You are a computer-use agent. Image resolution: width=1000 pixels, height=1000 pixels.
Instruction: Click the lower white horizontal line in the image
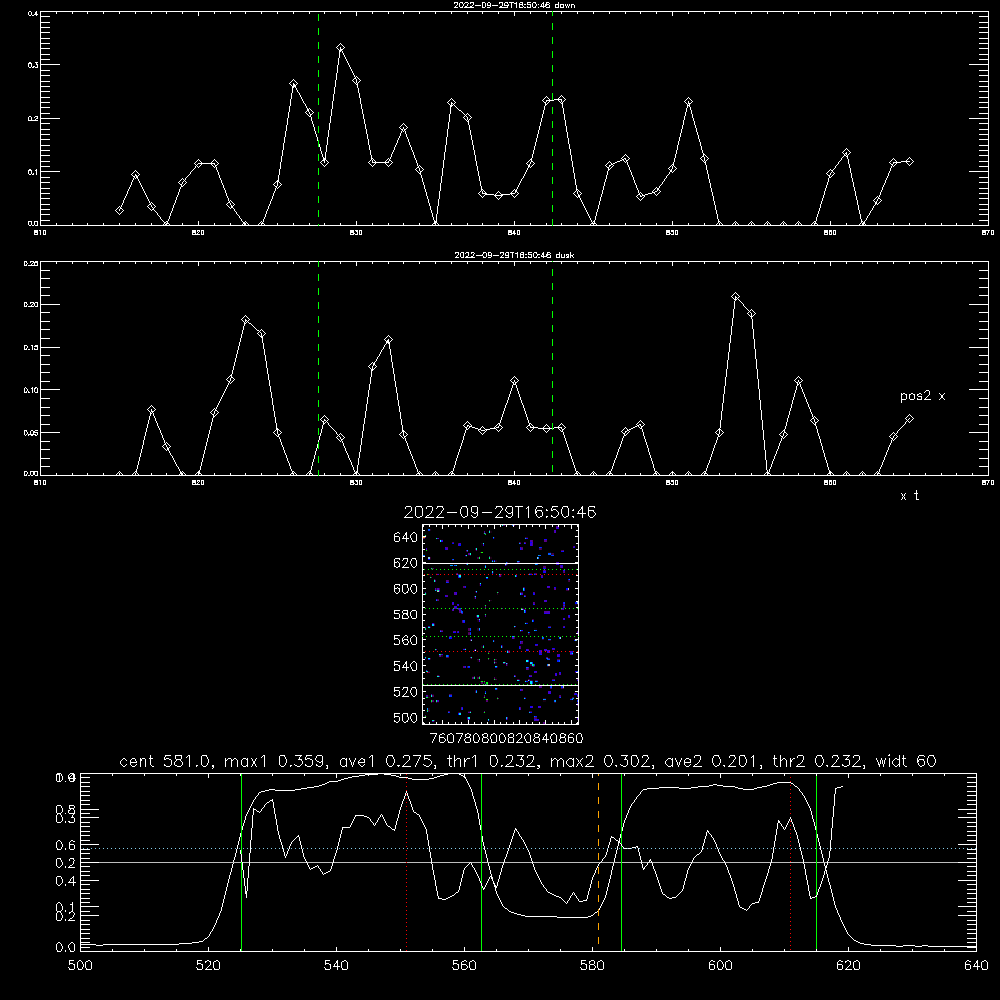click(500, 686)
